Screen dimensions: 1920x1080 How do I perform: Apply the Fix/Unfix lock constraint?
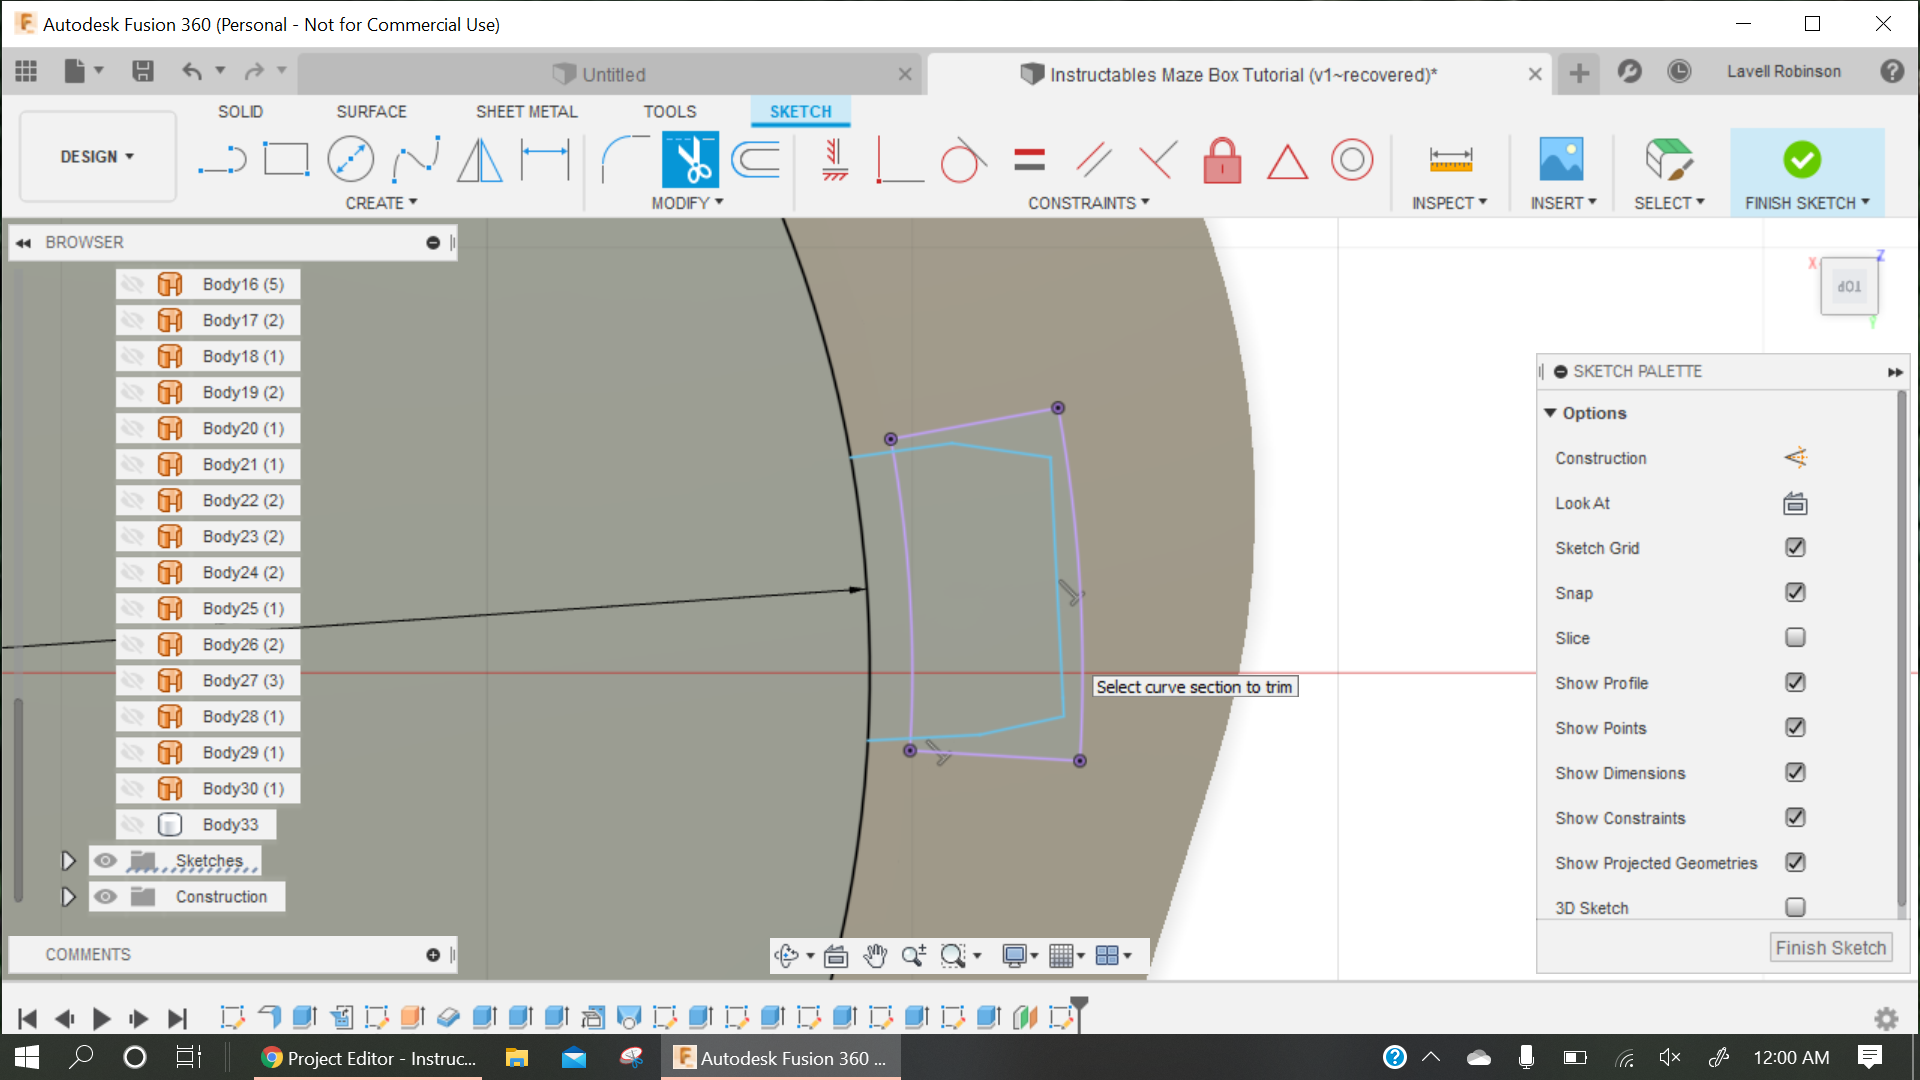[1222, 159]
